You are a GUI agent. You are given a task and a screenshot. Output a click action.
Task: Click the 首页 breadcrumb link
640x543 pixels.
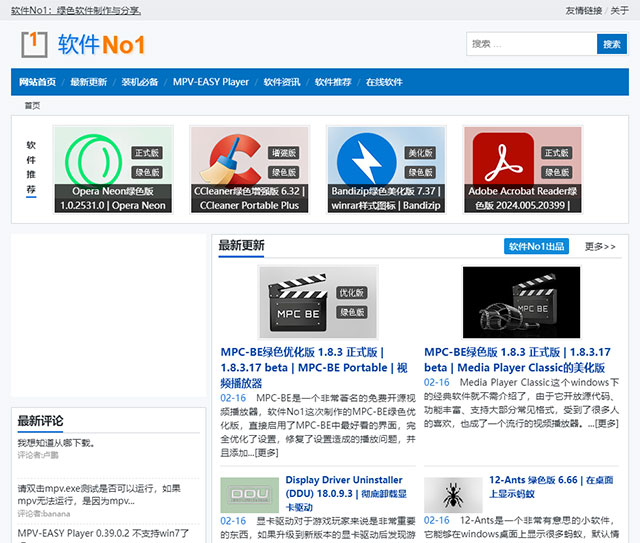click(32, 105)
